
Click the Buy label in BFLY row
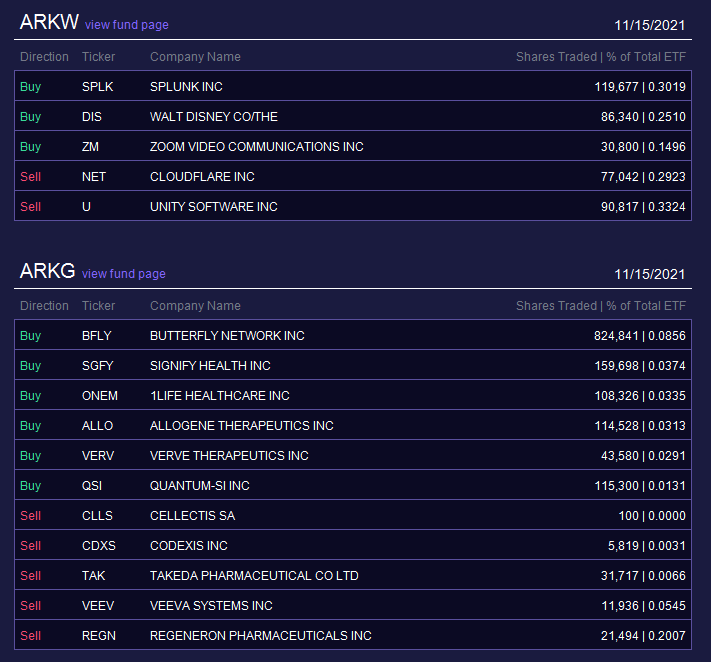[30, 336]
